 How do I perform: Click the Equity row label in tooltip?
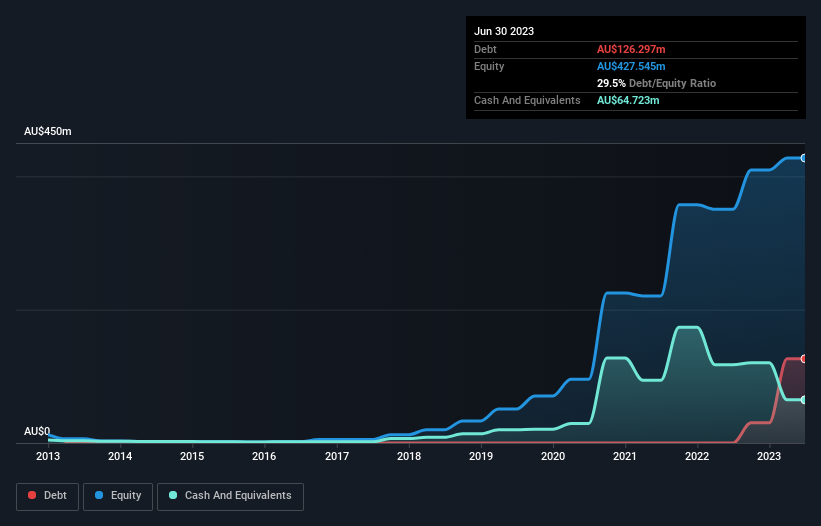[489, 66]
